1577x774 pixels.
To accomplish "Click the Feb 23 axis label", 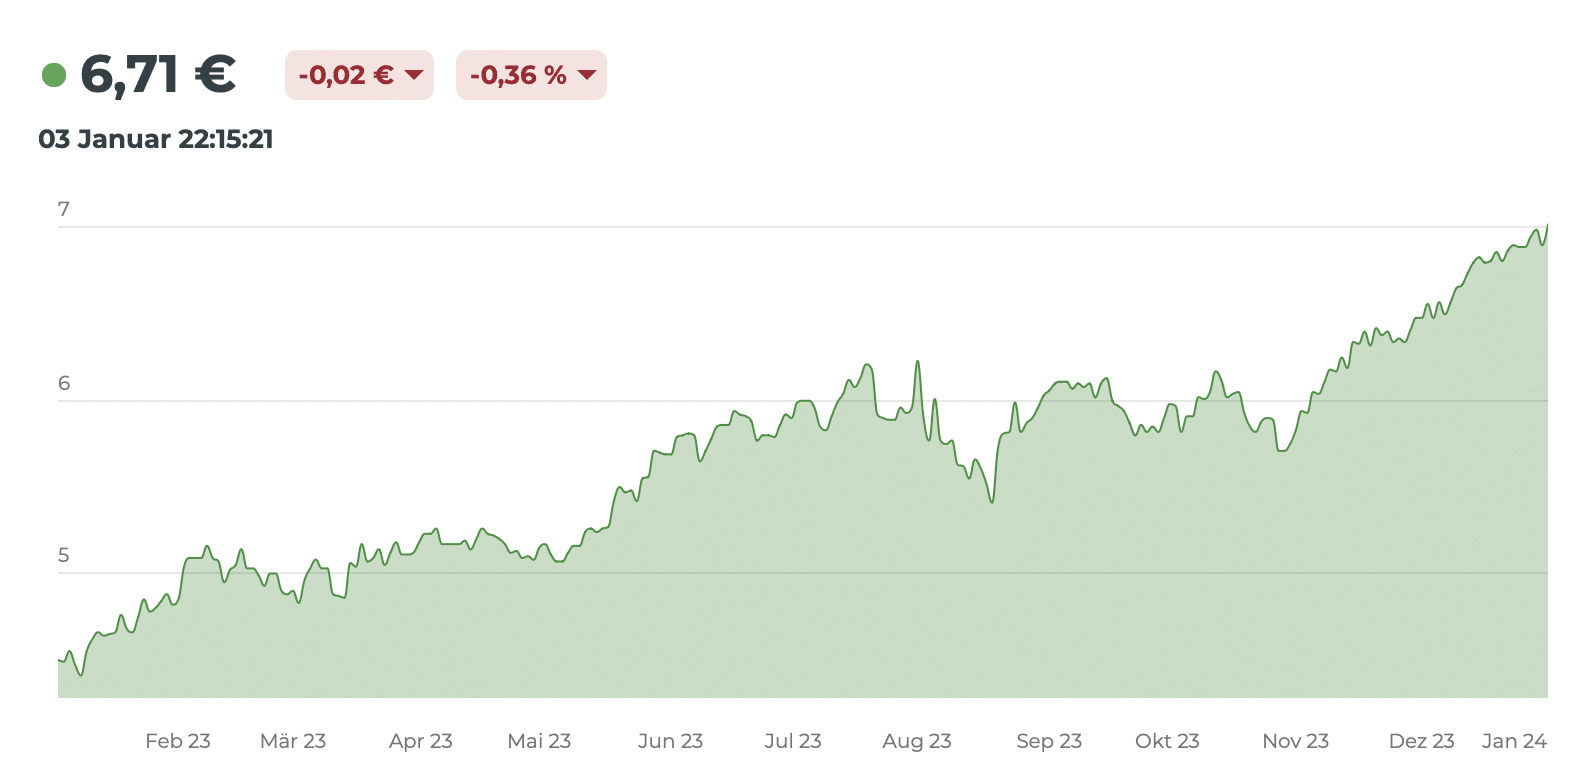I will pos(178,741).
